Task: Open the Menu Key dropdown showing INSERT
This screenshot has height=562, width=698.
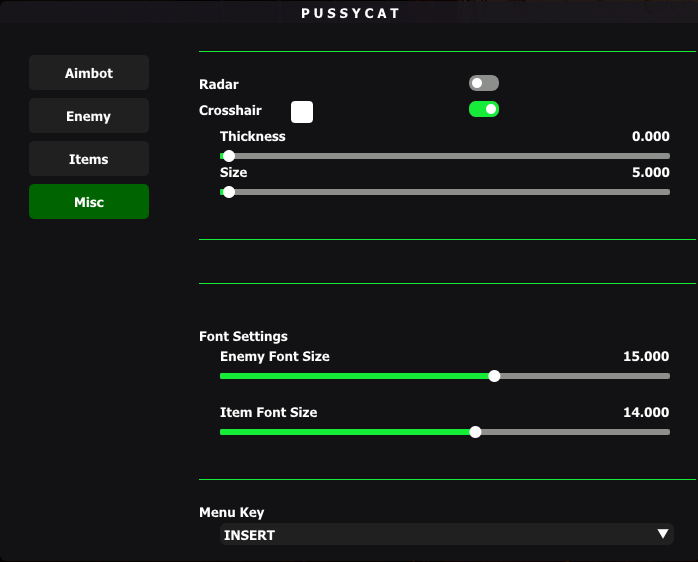Action: pos(446,534)
